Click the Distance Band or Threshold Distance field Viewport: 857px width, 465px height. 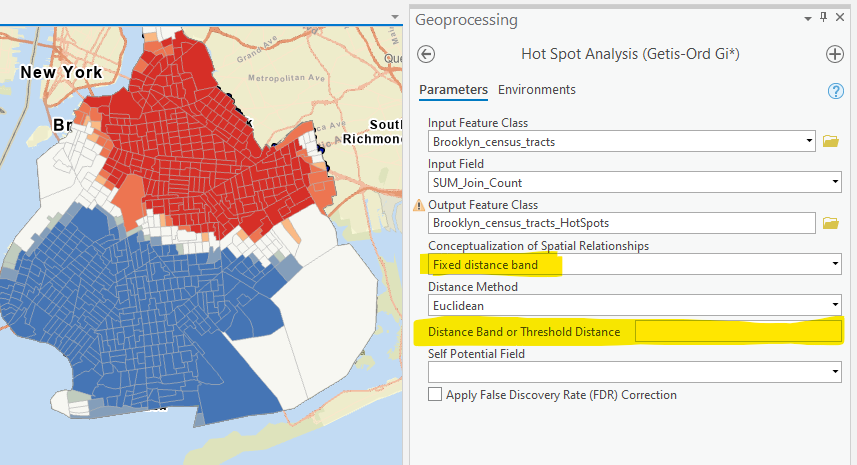[x=738, y=332]
